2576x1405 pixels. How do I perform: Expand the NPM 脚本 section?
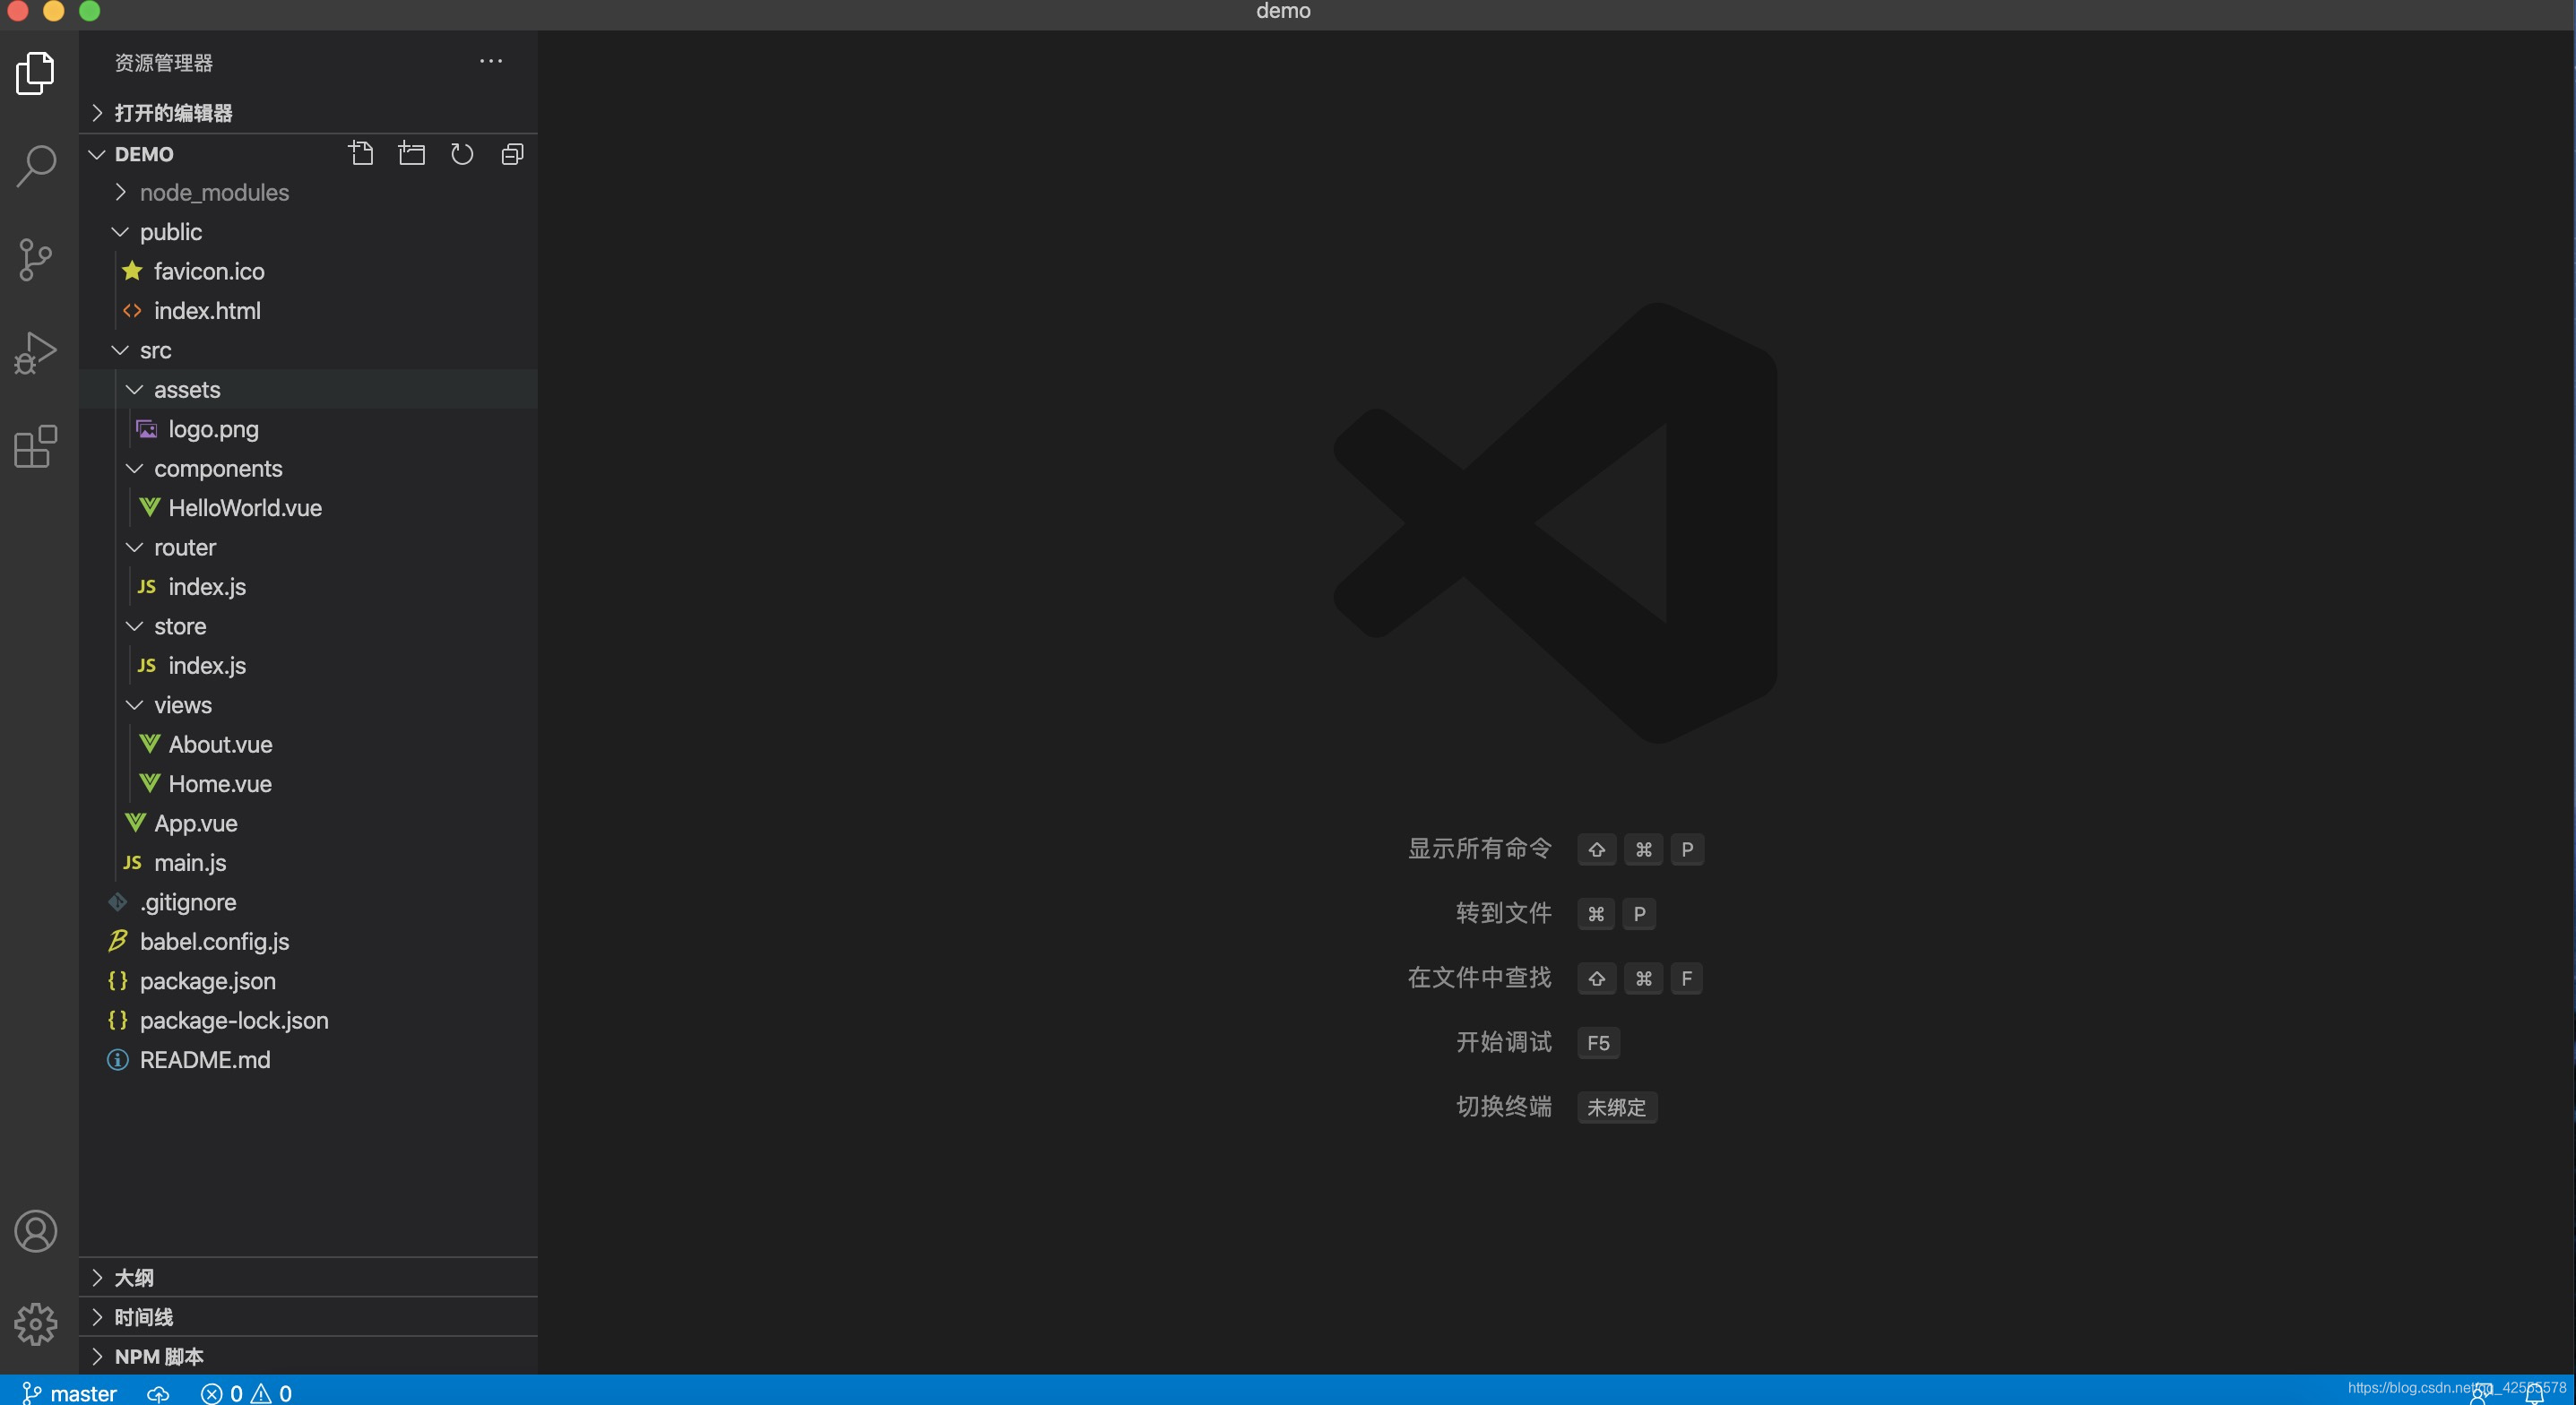(x=308, y=1357)
